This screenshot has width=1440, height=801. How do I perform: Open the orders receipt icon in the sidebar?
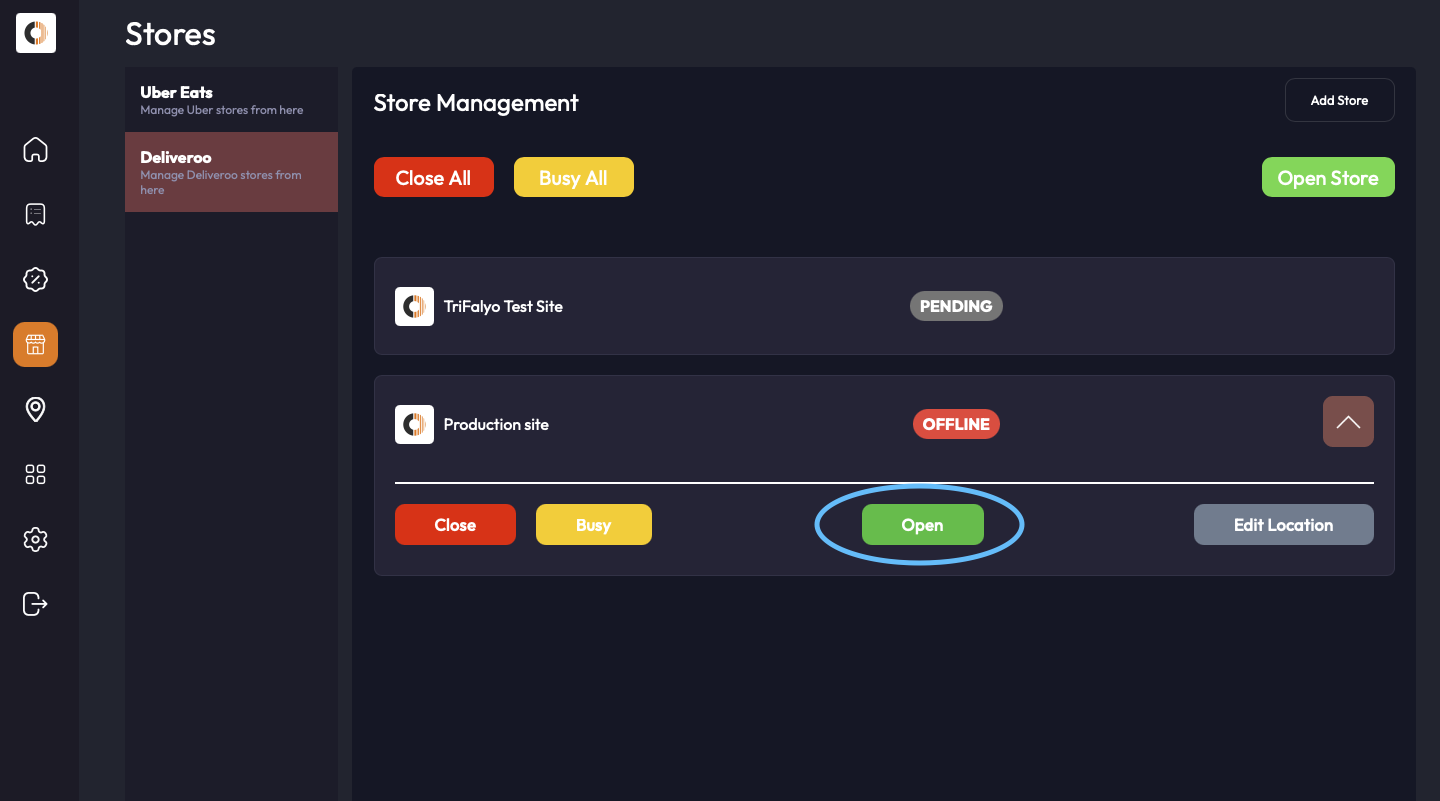35,214
